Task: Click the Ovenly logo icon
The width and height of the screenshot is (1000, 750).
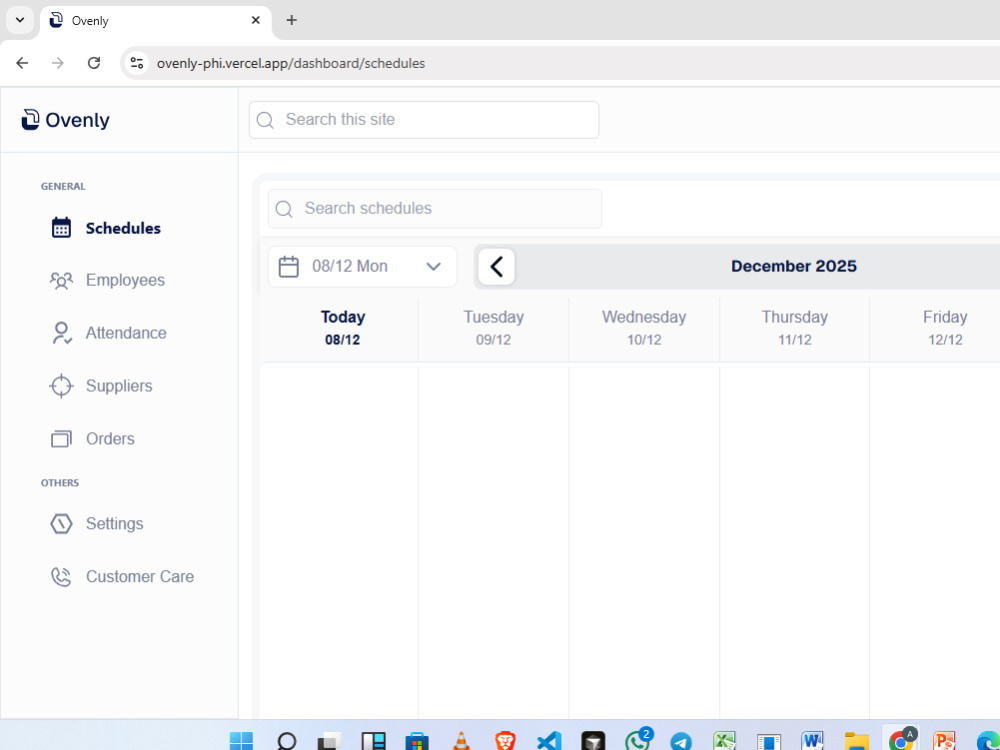Action: click(30, 119)
